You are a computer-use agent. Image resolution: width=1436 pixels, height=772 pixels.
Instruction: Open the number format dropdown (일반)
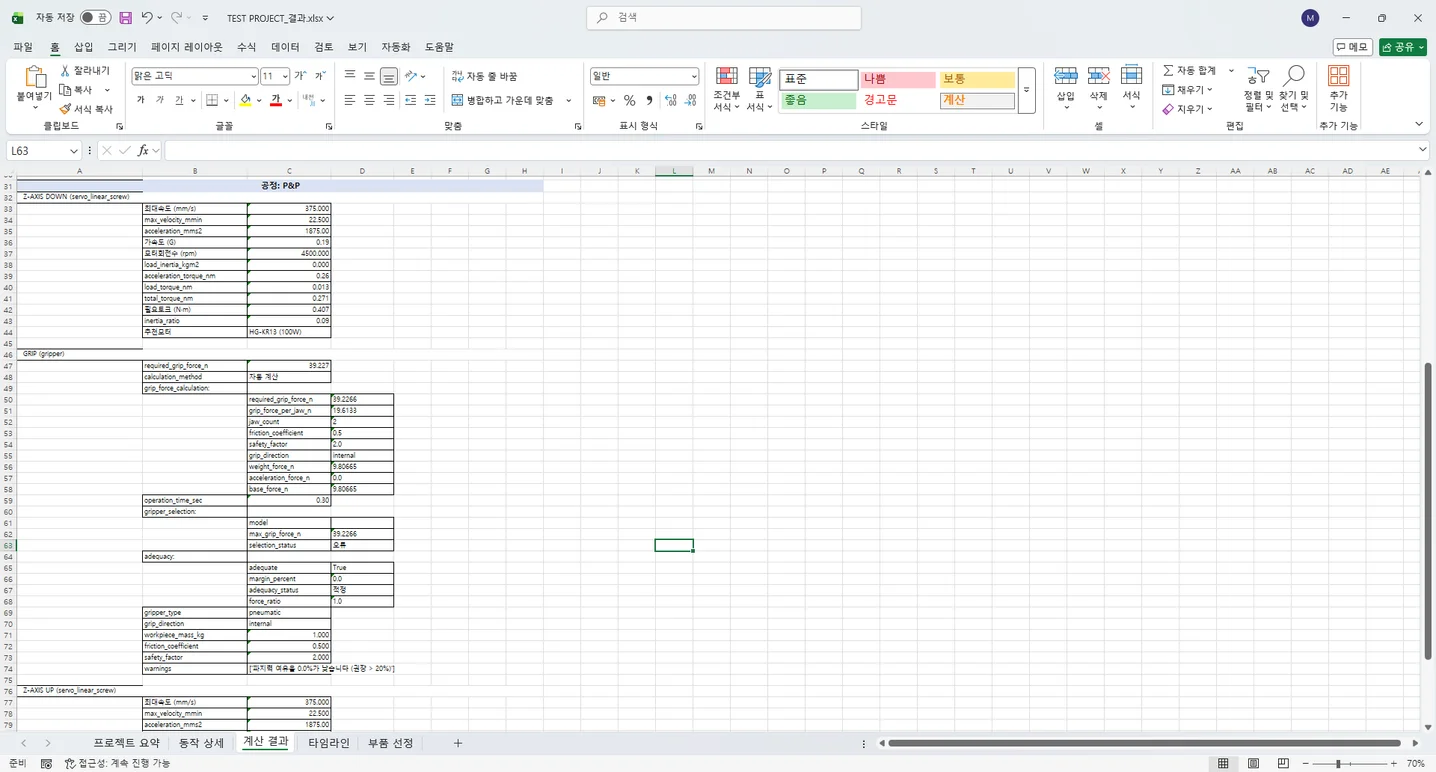tap(694, 76)
